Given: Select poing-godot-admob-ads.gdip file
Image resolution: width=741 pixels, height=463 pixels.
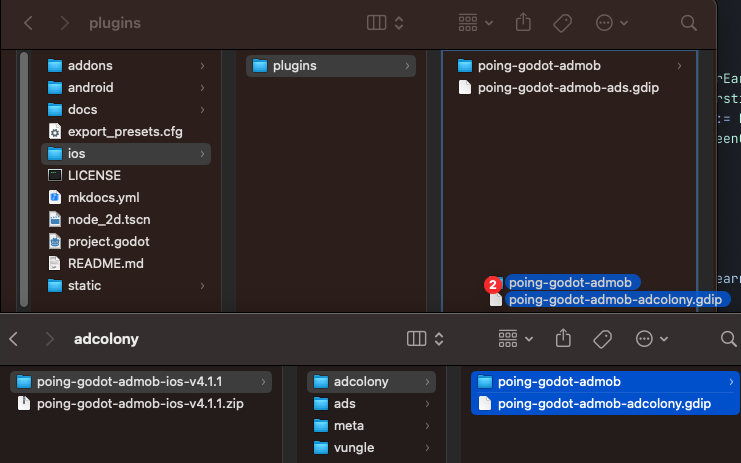Looking at the screenshot, I should 570,87.
